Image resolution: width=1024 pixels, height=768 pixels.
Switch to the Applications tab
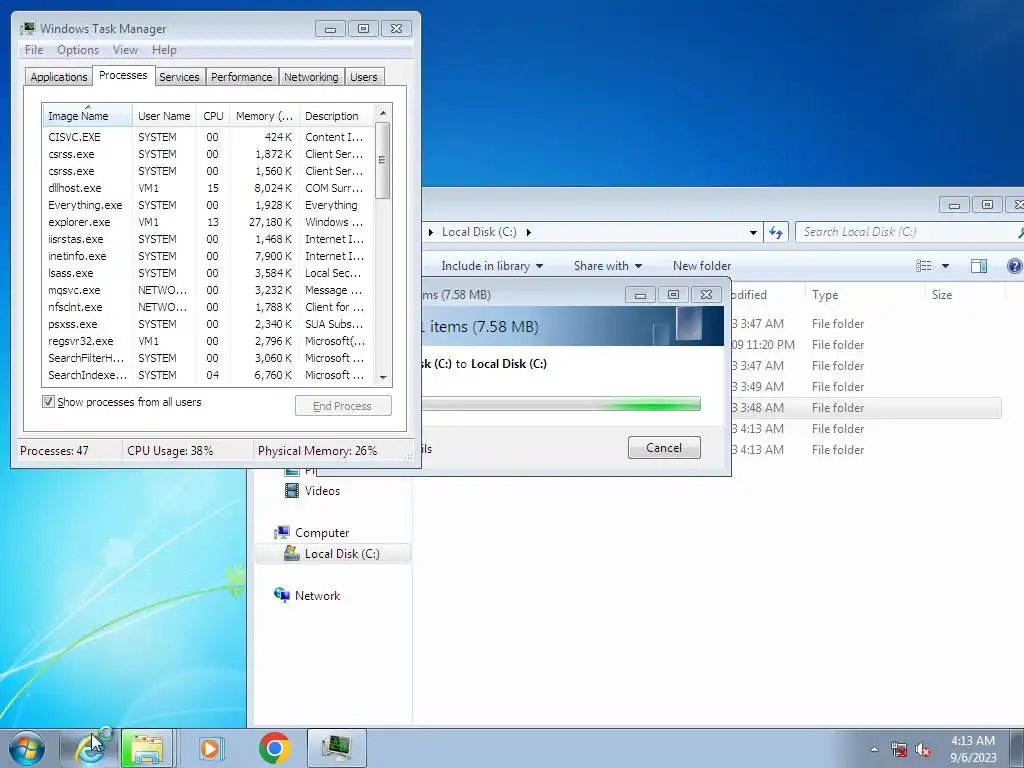click(59, 77)
